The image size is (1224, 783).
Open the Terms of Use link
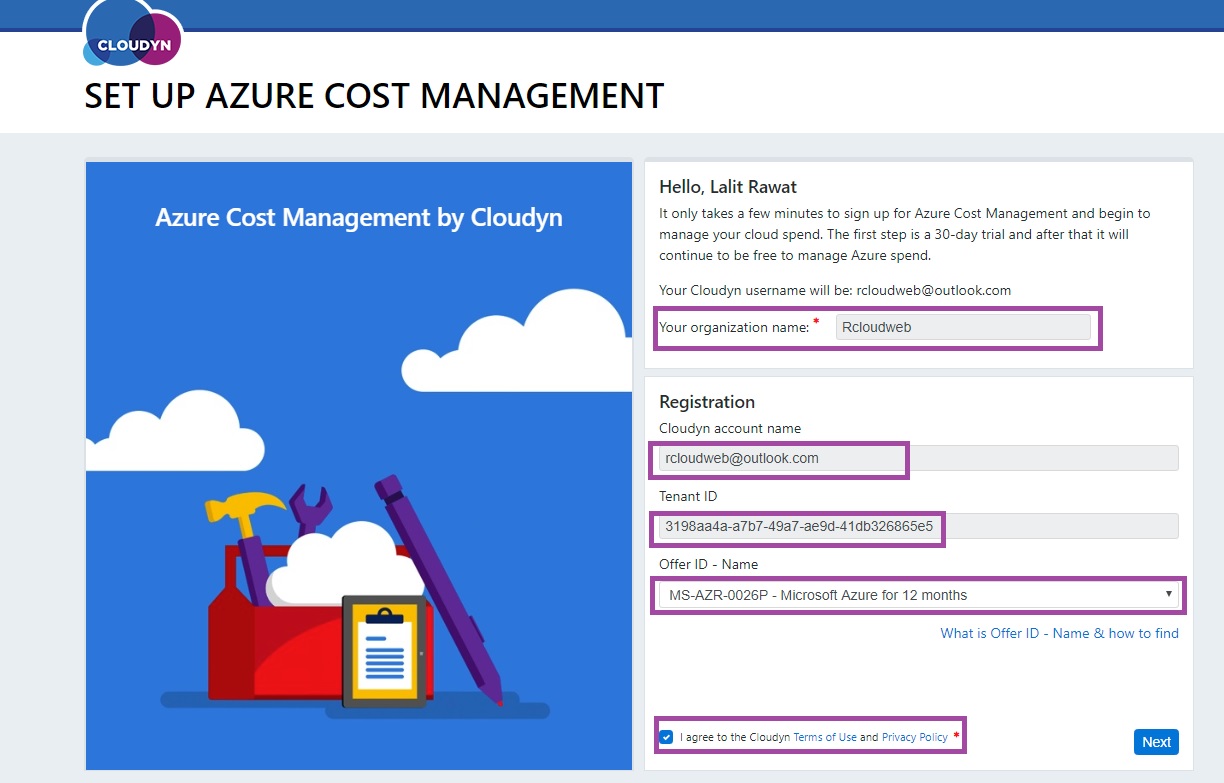(x=826, y=737)
